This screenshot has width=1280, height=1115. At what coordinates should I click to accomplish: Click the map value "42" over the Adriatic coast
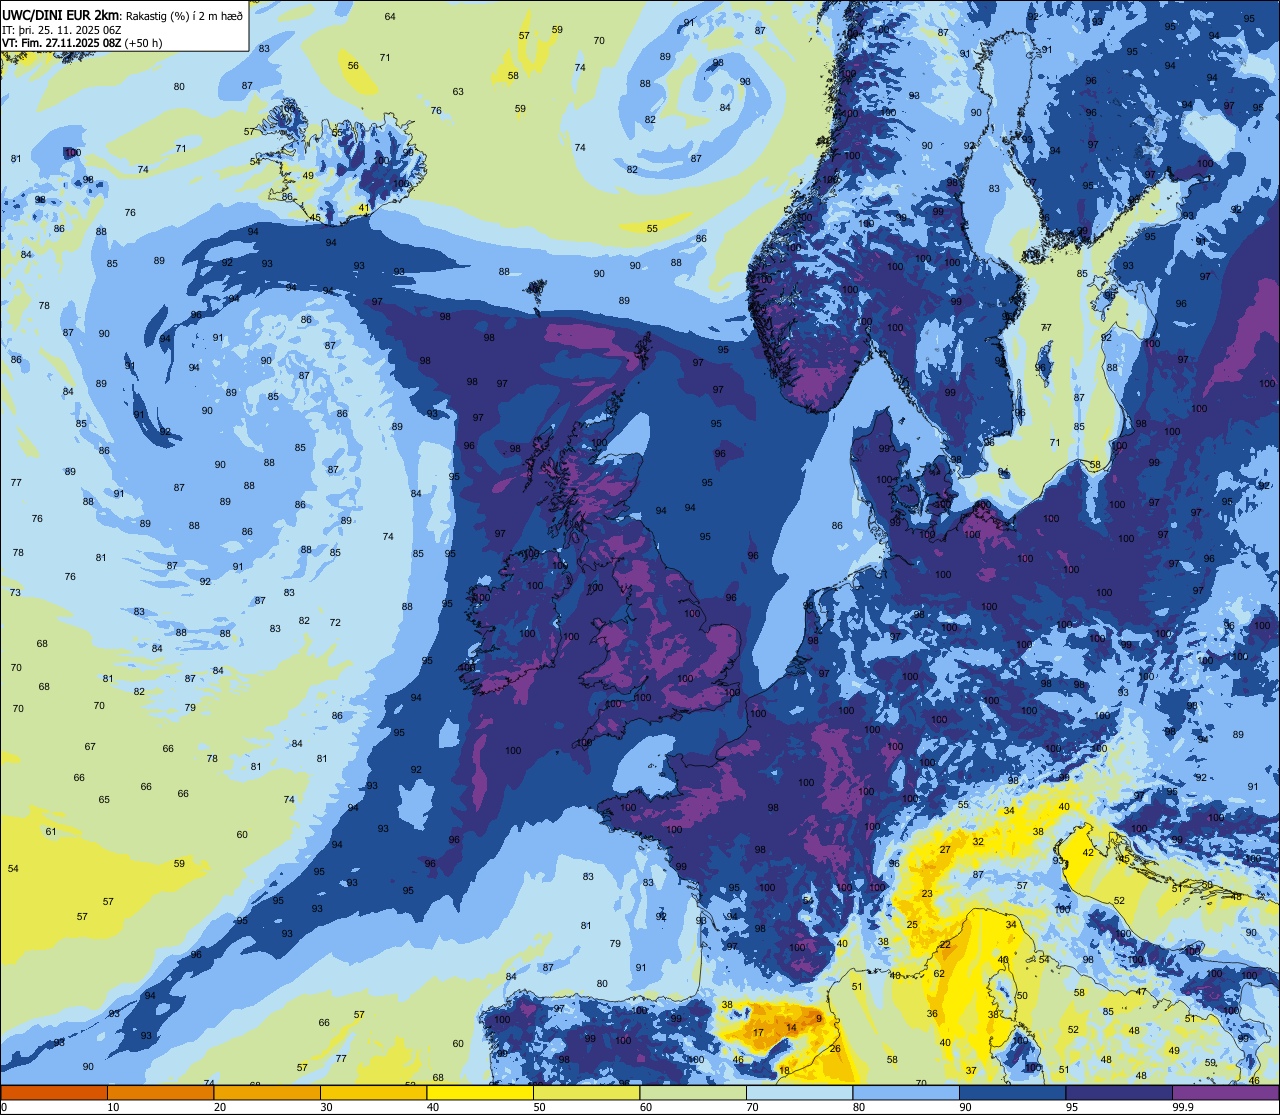click(1089, 852)
